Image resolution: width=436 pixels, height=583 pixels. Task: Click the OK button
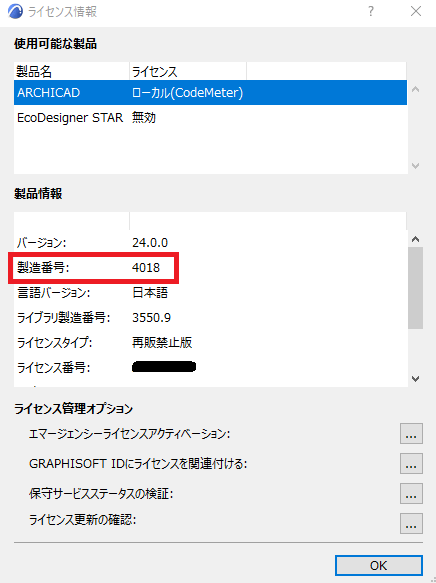point(379,566)
